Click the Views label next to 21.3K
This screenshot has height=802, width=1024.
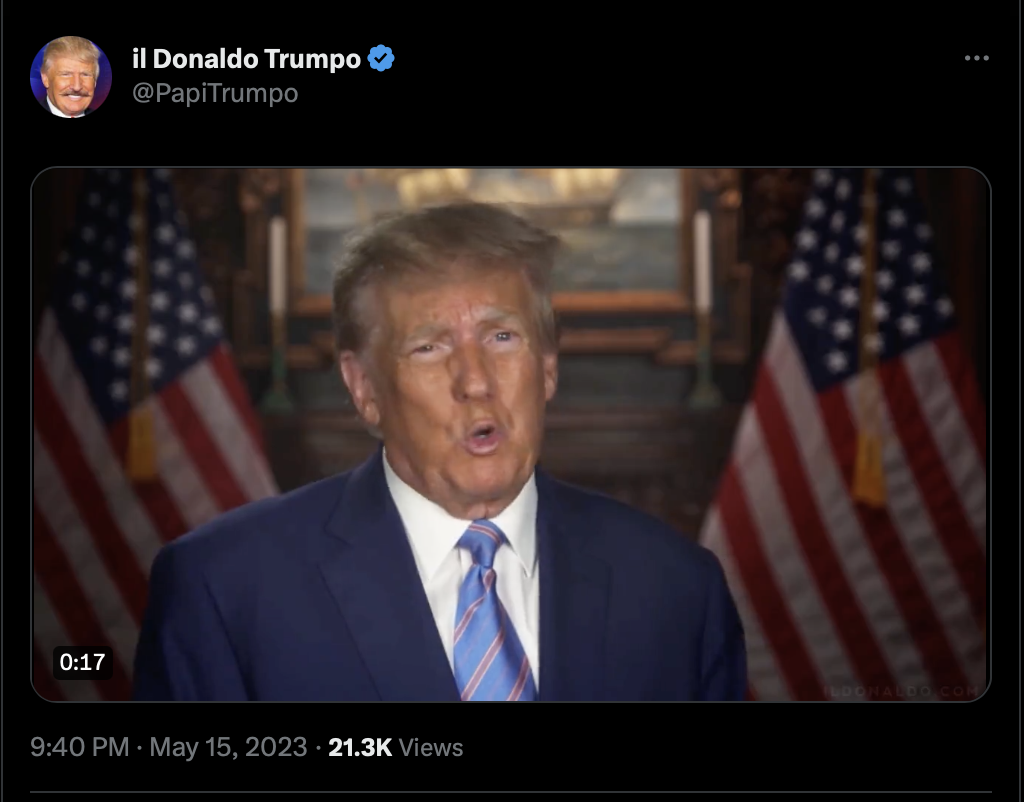(x=430, y=747)
